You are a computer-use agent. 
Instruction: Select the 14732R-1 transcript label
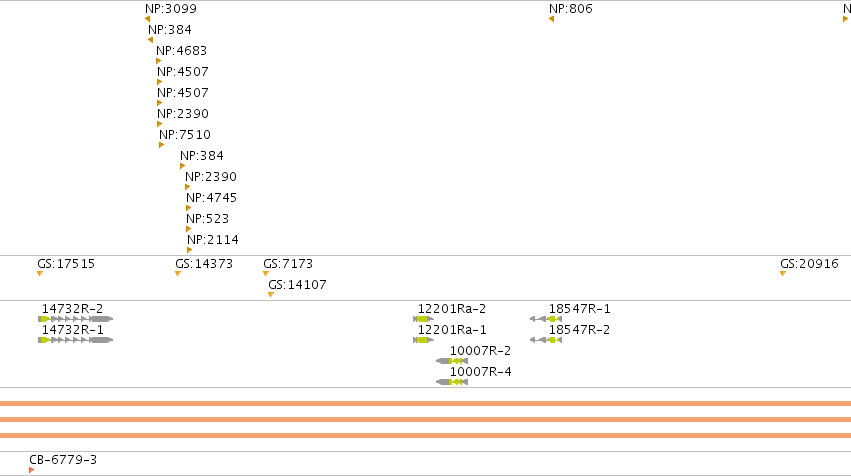(72, 330)
